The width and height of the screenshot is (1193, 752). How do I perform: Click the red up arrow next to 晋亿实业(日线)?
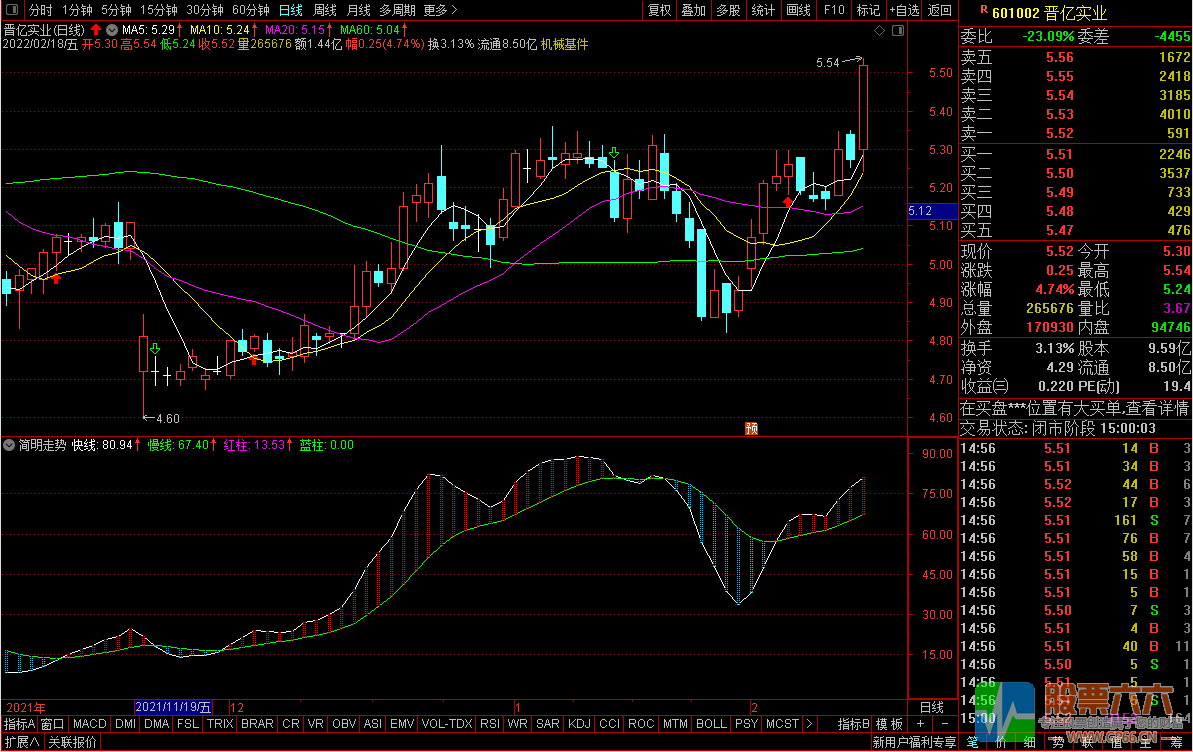(x=96, y=30)
